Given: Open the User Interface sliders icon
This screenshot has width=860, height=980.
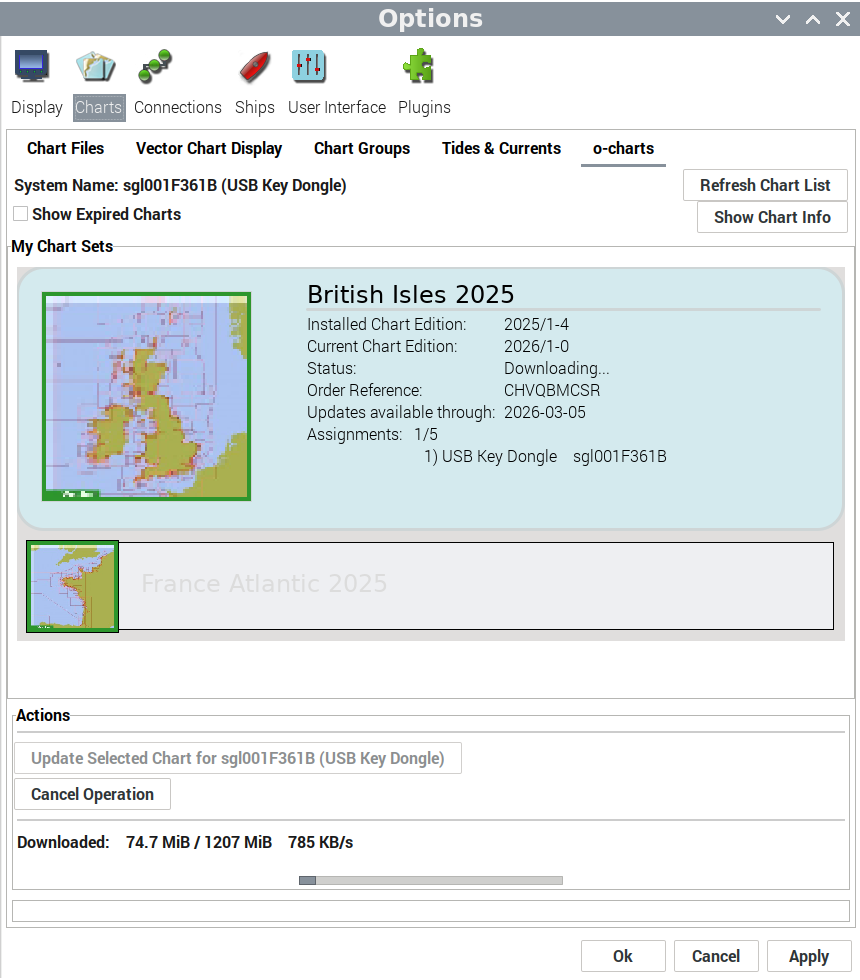Looking at the screenshot, I should pyautogui.click(x=308, y=66).
